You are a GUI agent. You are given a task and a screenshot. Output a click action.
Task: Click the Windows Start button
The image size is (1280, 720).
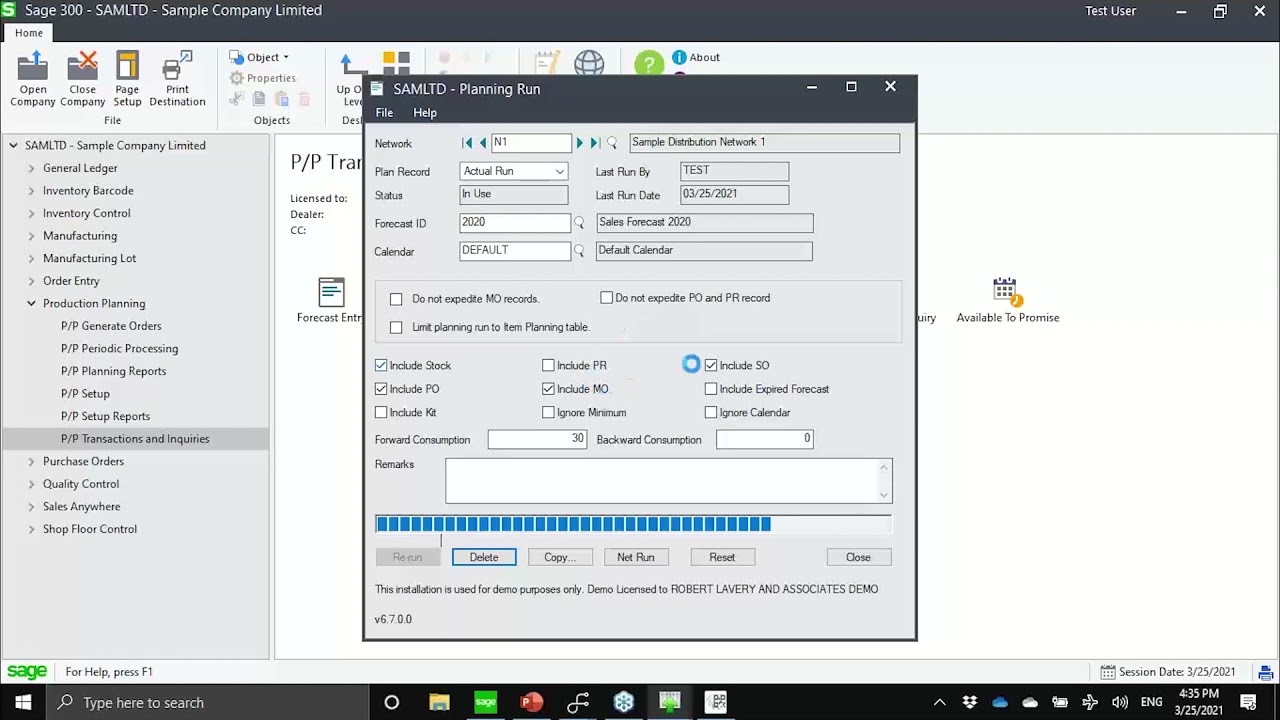click(x=23, y=702)
